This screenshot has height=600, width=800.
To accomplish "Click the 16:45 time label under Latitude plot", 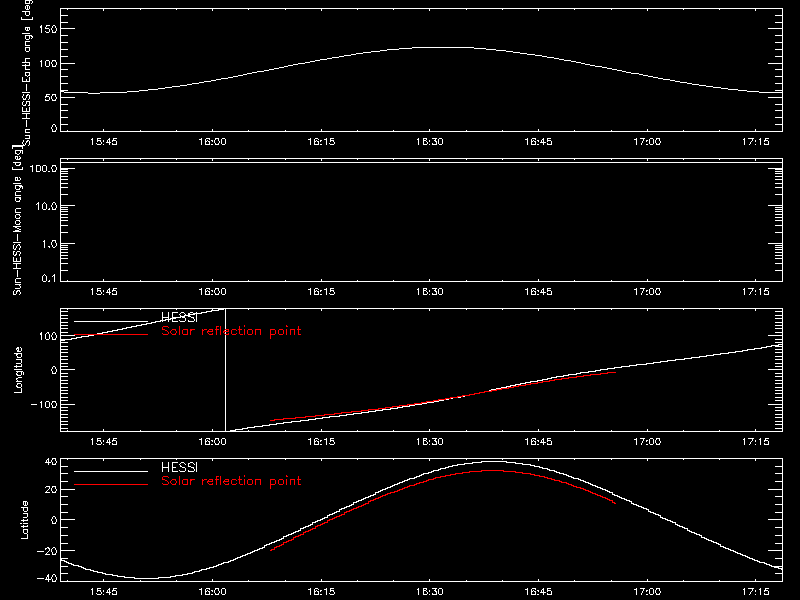I will [538, 592].
